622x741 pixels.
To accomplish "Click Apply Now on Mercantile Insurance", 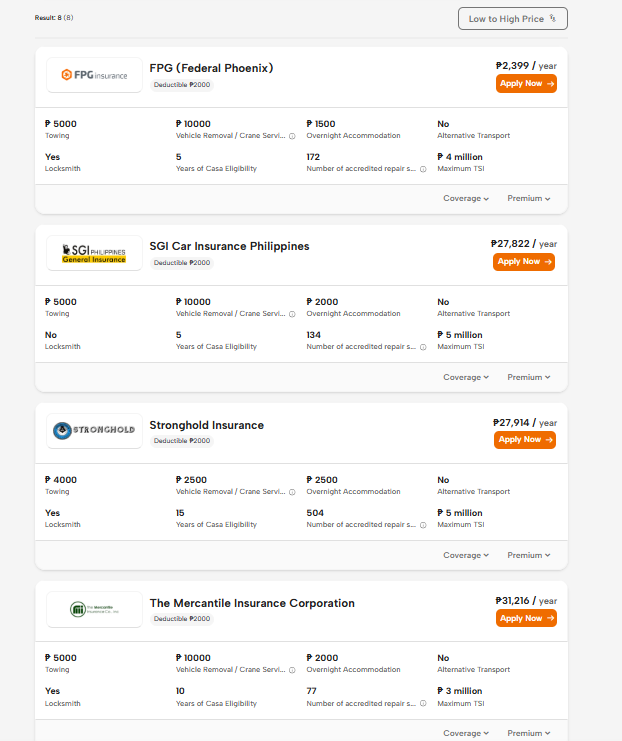I will tap(526, 618).
